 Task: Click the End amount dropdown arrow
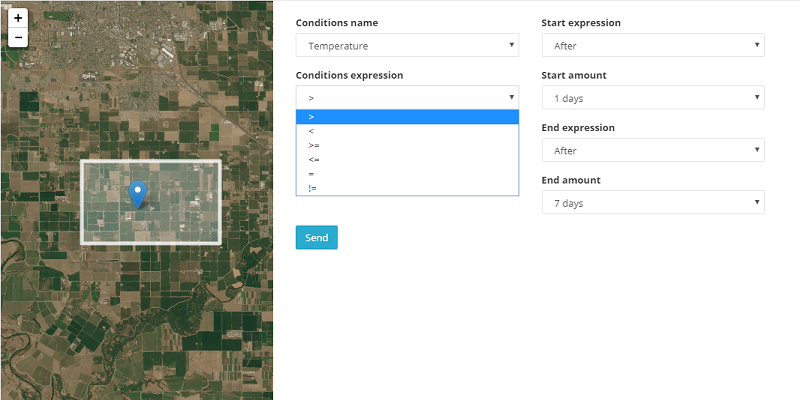tap(758, 203)
